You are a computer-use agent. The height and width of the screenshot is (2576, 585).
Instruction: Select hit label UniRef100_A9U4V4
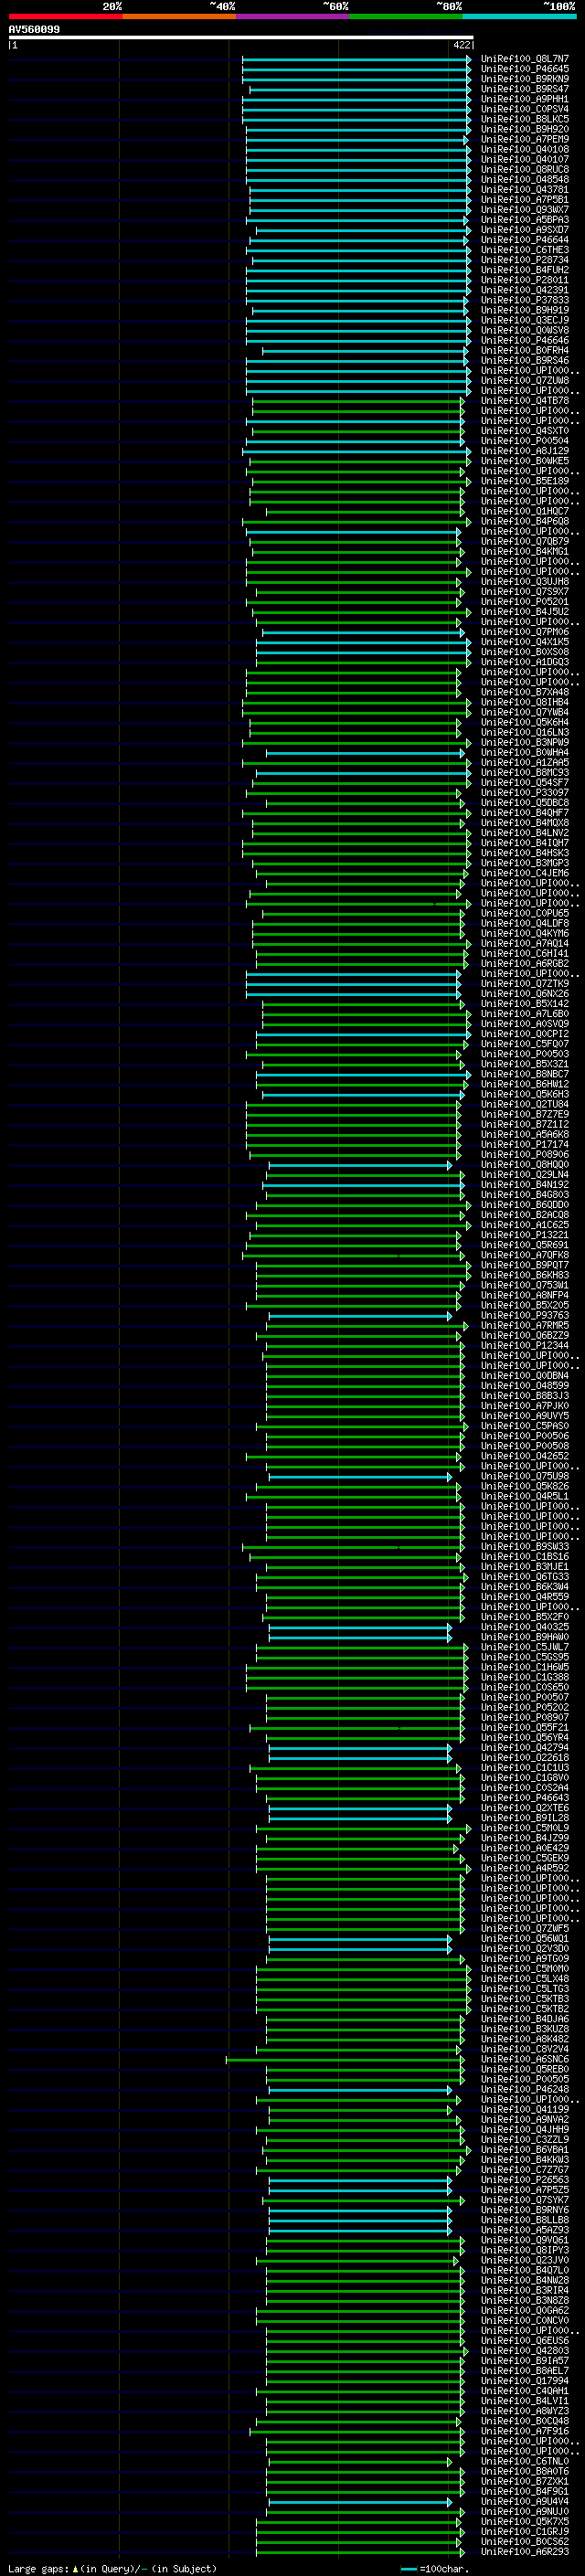[x=525, y=2501]
